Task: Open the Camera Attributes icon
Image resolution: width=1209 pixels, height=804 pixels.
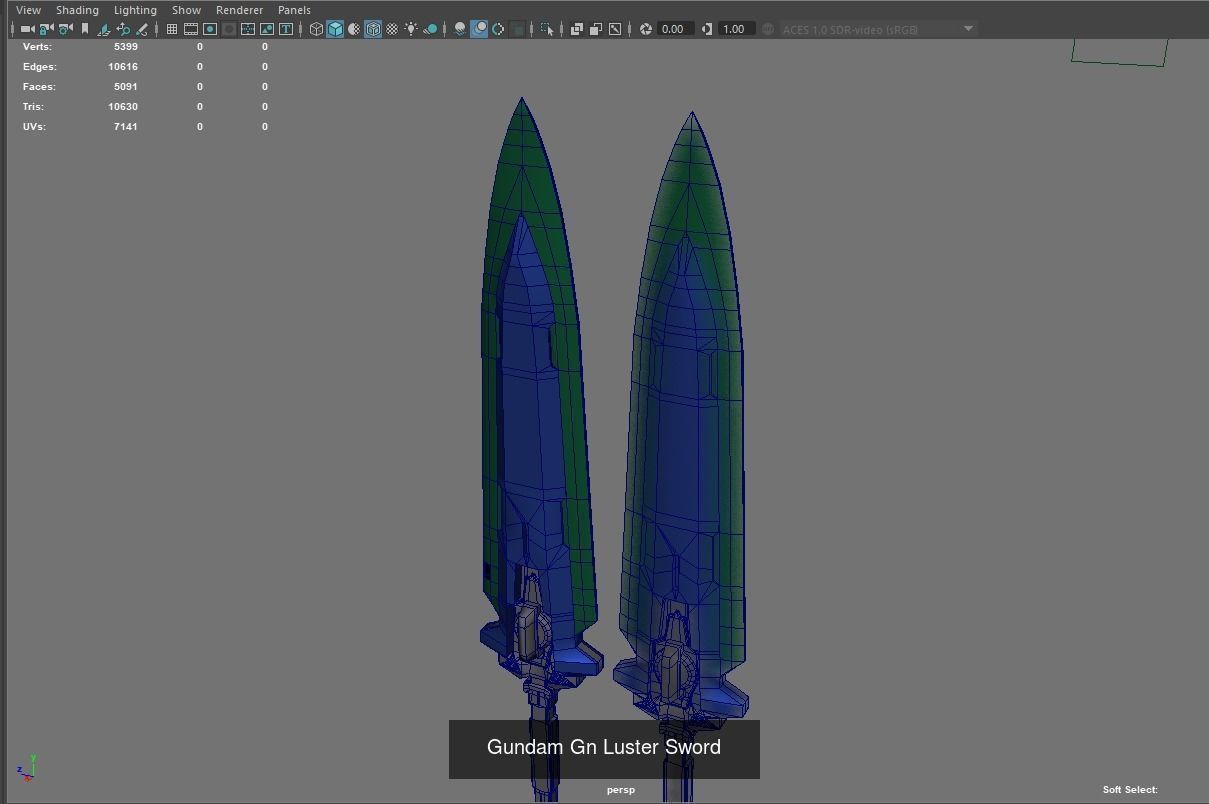Action: coord(66,29)
